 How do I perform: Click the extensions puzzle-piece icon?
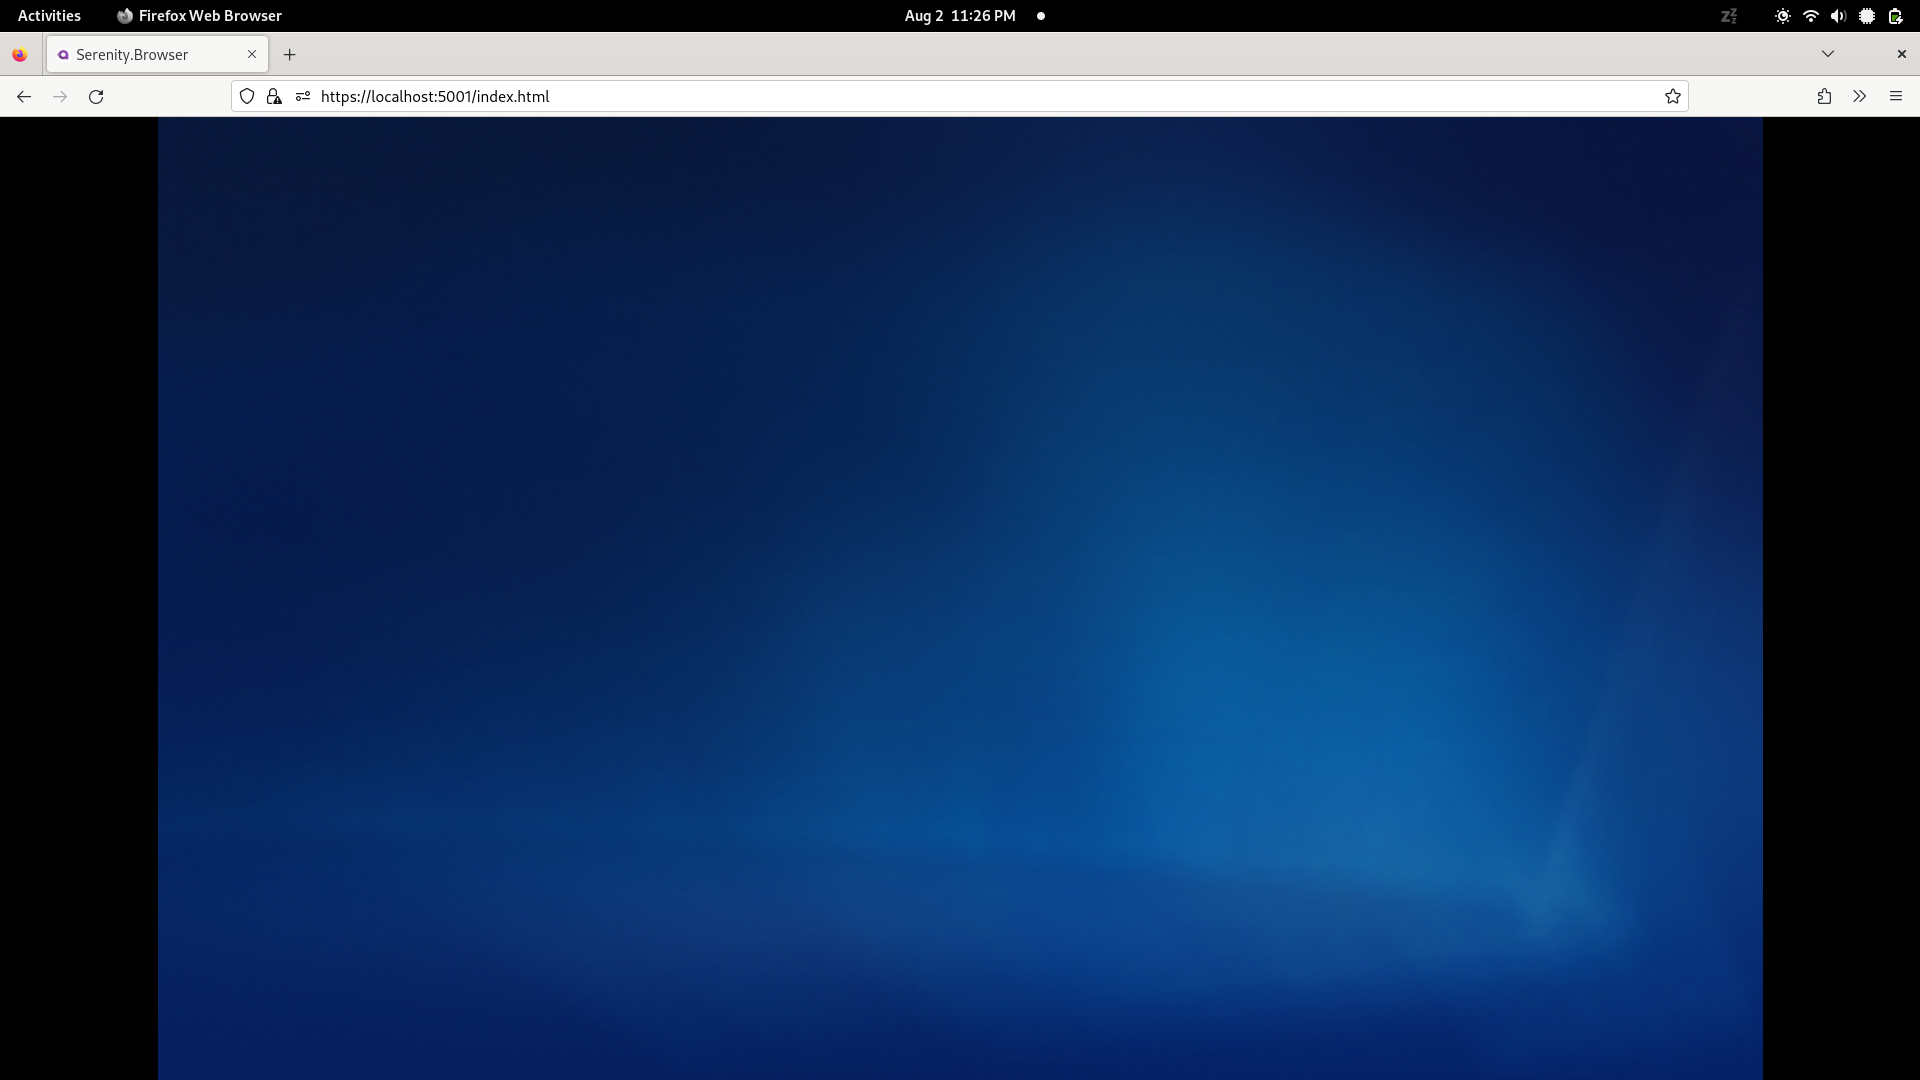point(1823,96)
